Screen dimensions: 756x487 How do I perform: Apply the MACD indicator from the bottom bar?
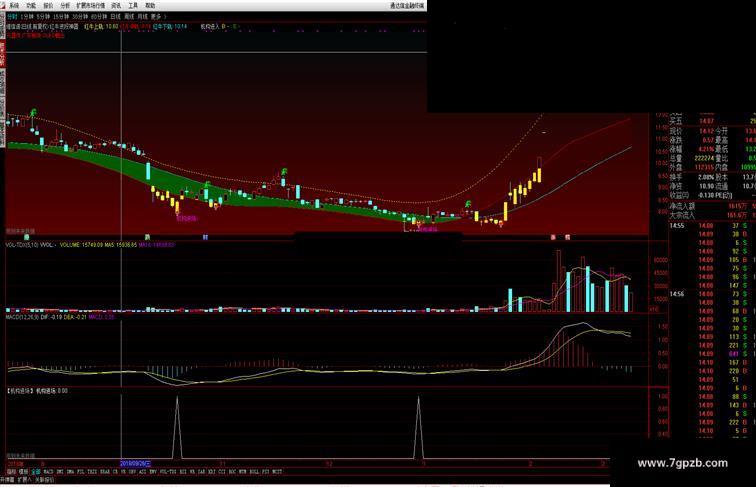[48, 472]
